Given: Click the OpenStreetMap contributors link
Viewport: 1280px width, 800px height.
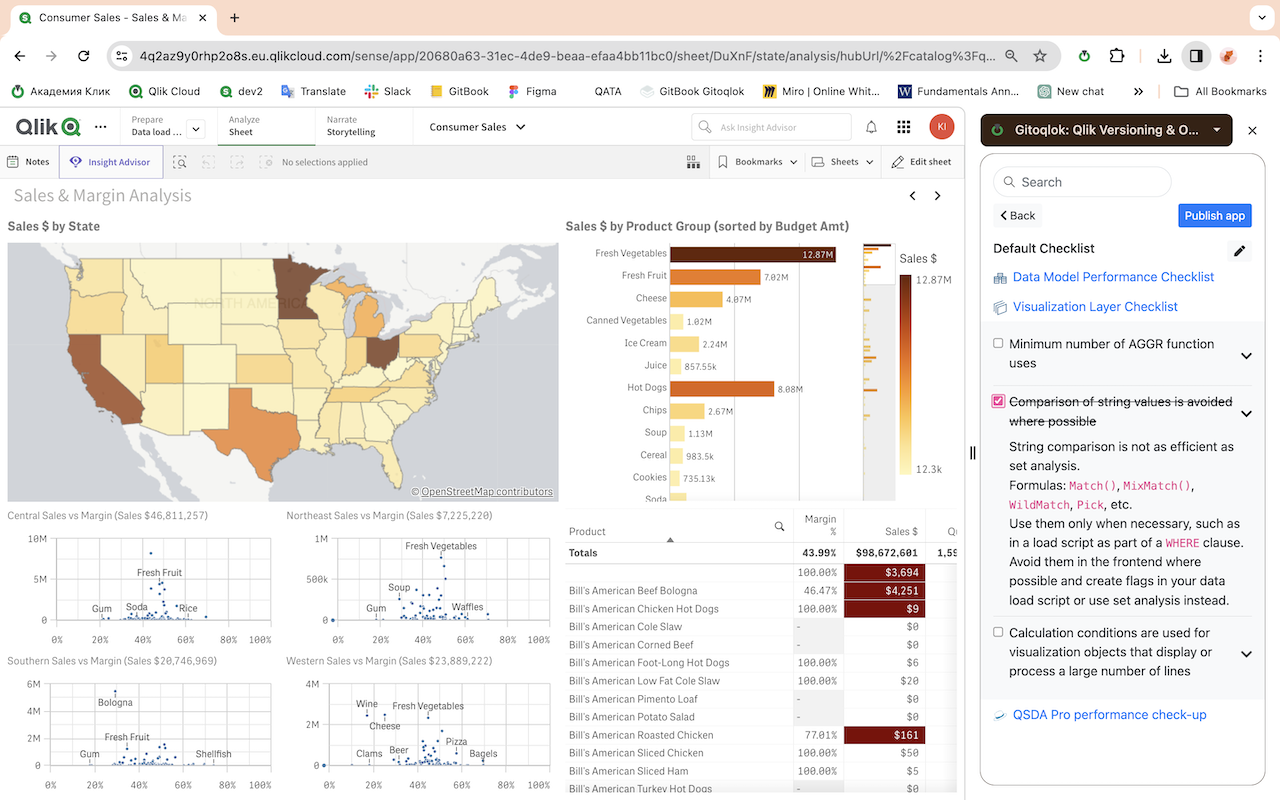Looking at the screenshot, I should (486, 491).
